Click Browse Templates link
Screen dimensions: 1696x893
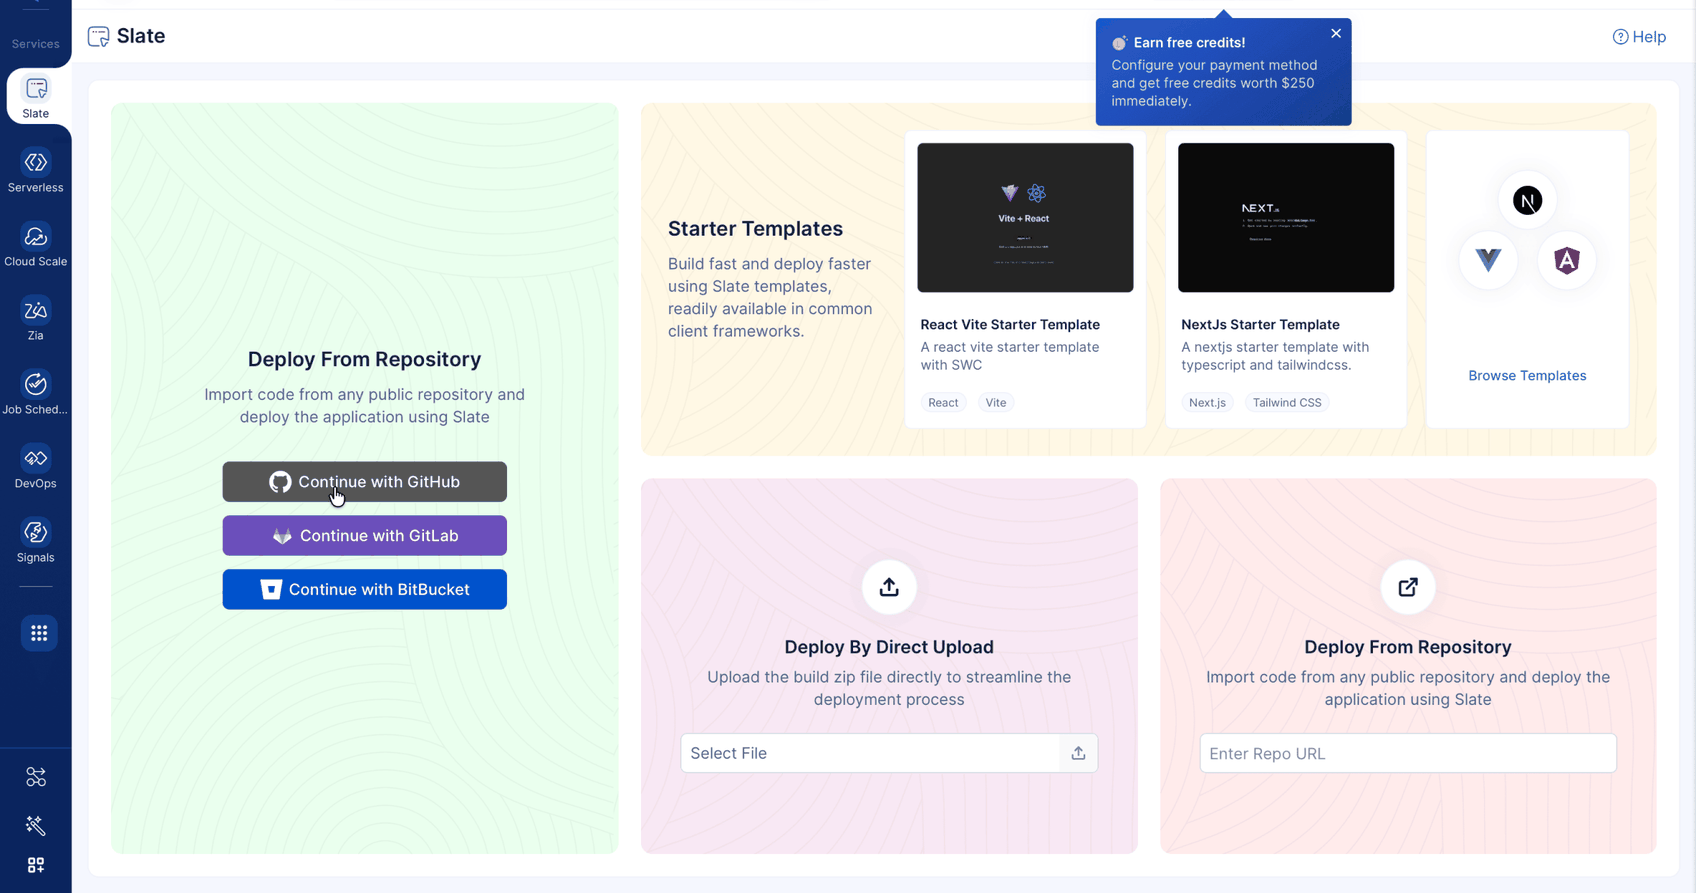[1527, 376]
